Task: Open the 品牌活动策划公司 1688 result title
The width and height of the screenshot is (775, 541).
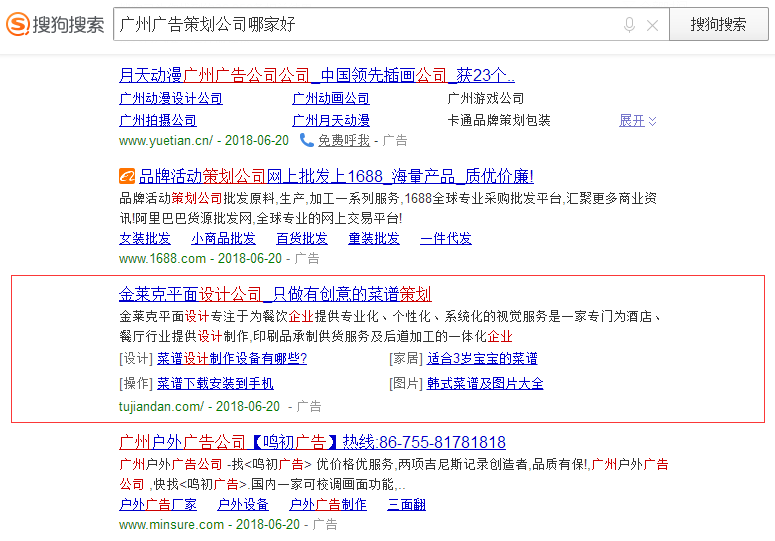Action: tap(336, 176)
